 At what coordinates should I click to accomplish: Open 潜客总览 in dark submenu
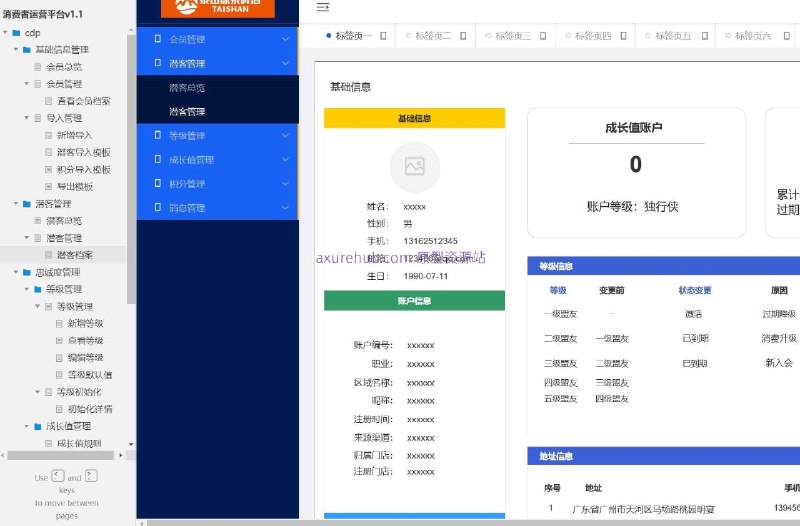pos(187,88)
